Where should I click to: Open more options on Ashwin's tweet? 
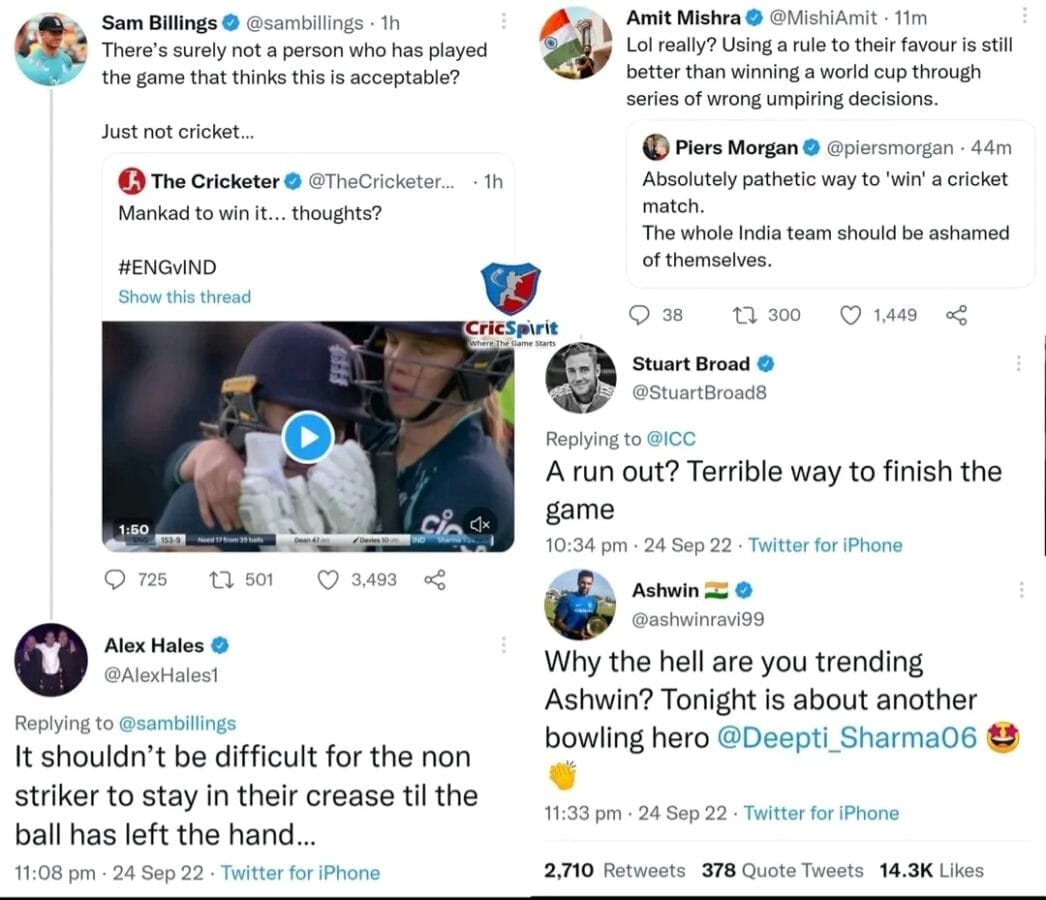pos(1021,590)
